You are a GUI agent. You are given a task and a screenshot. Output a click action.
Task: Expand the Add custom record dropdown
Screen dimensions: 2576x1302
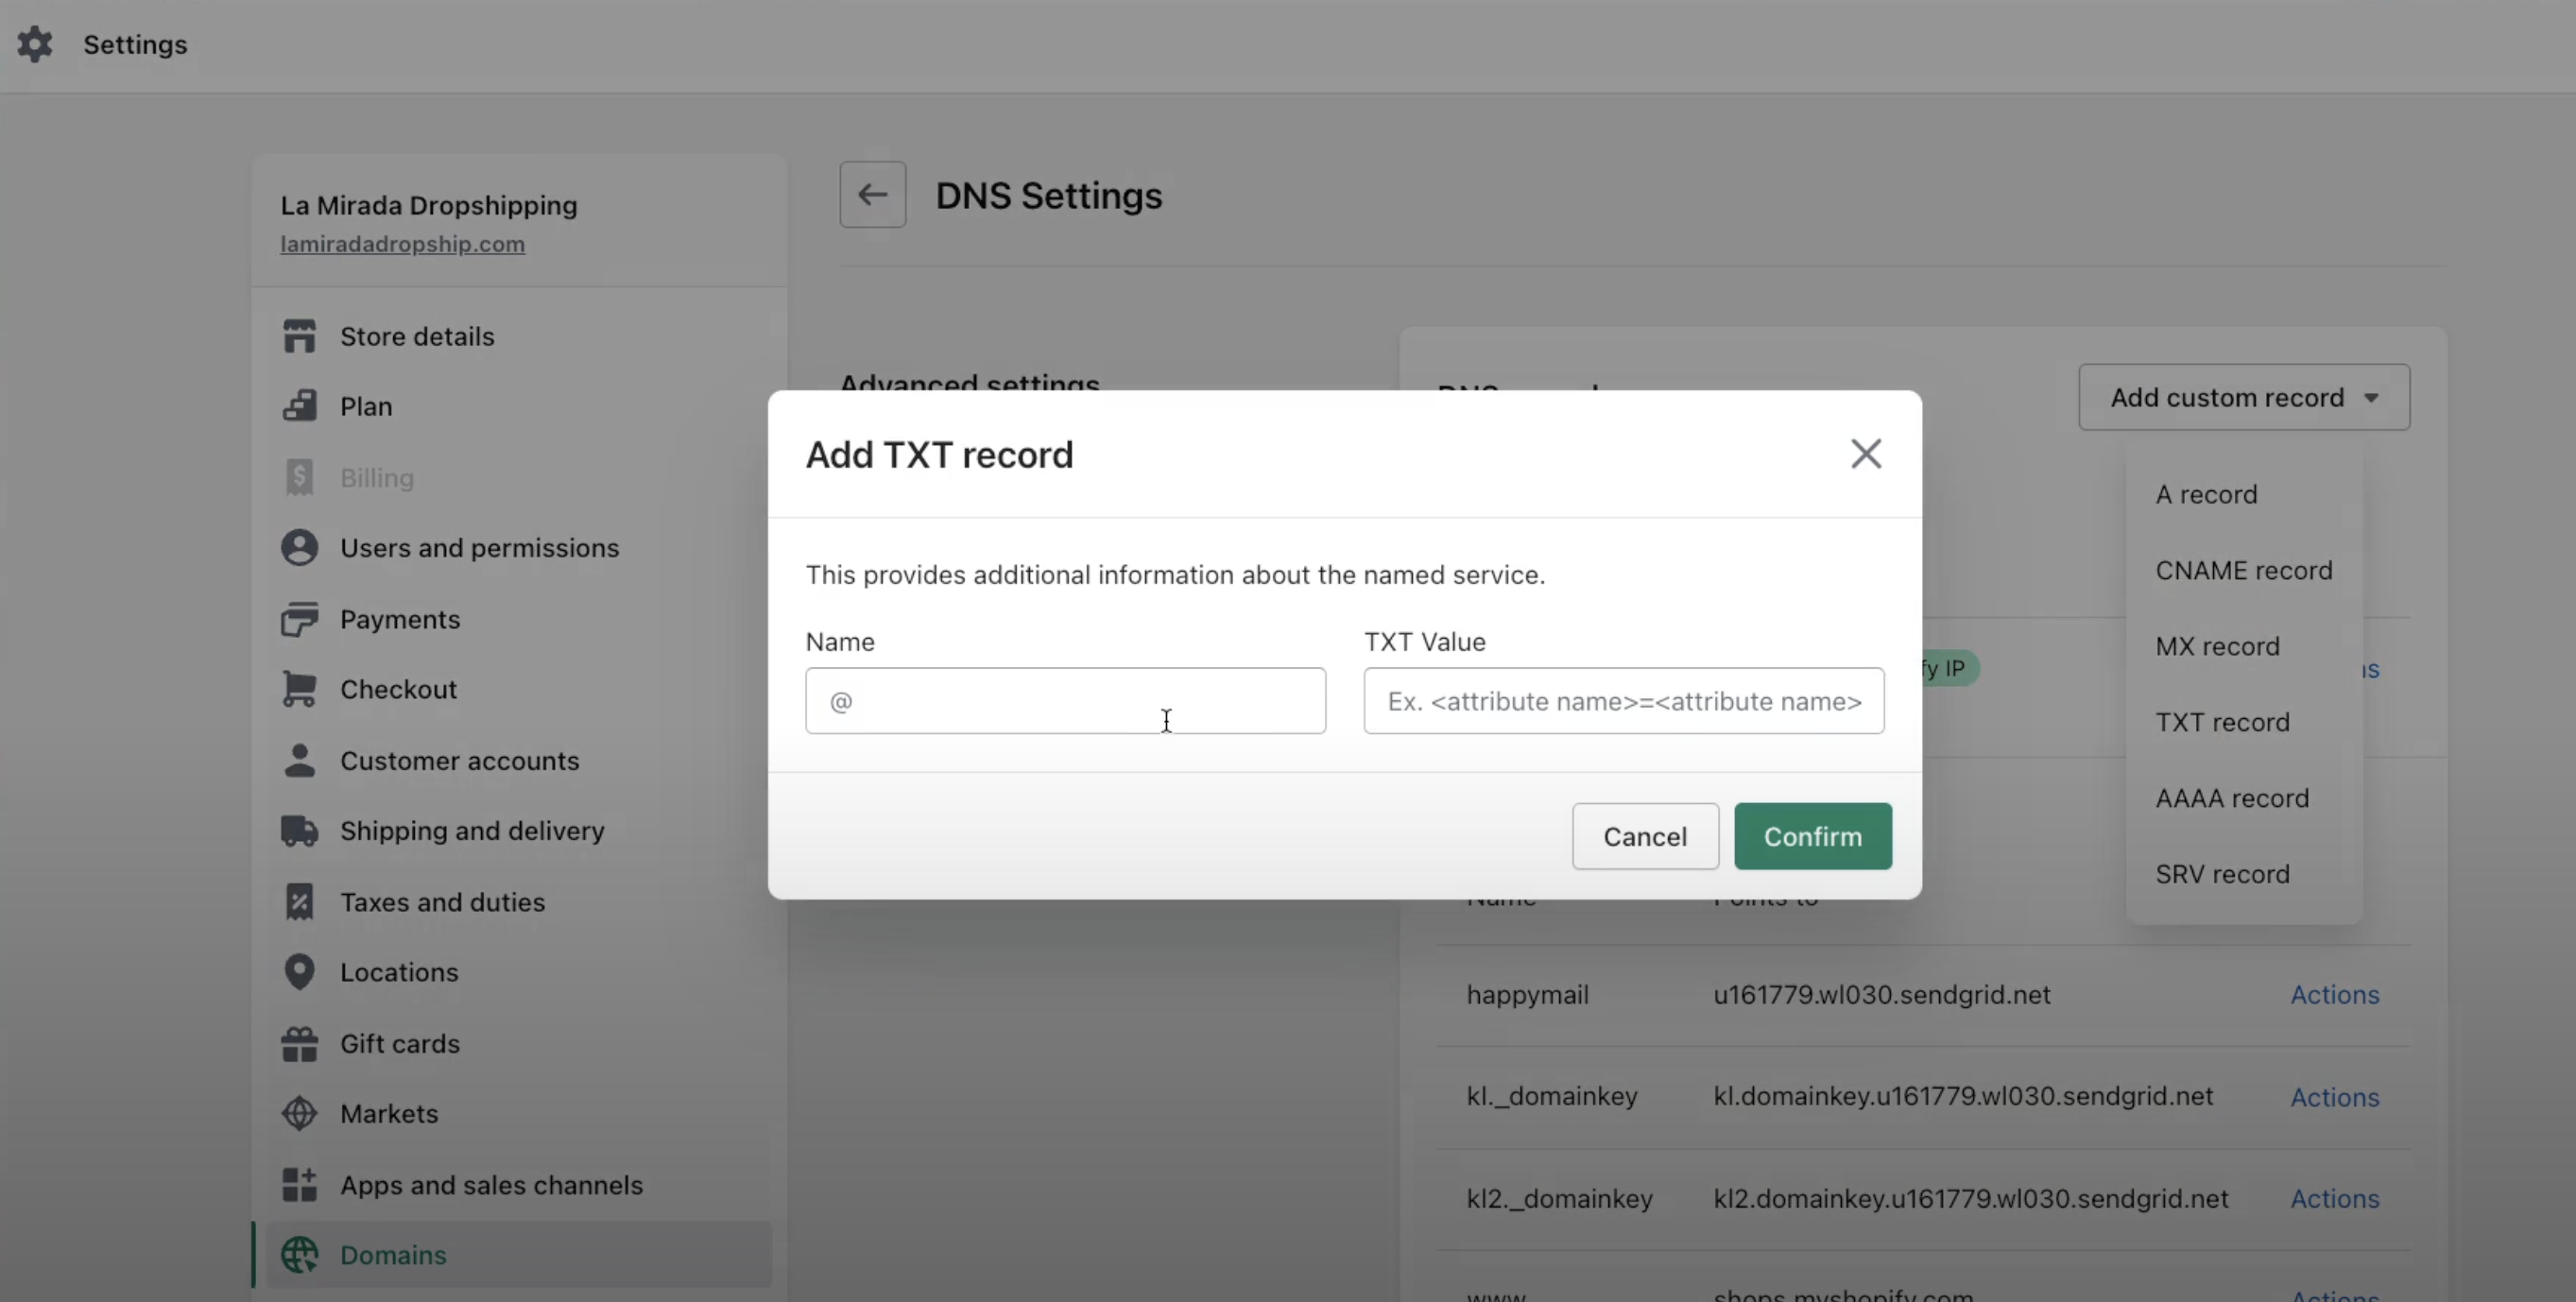click(x=2243, y=397)
